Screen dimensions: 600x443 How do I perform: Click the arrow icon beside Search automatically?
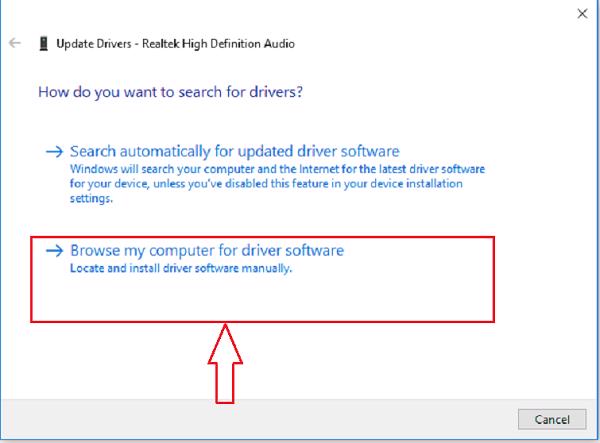(54, 152)
